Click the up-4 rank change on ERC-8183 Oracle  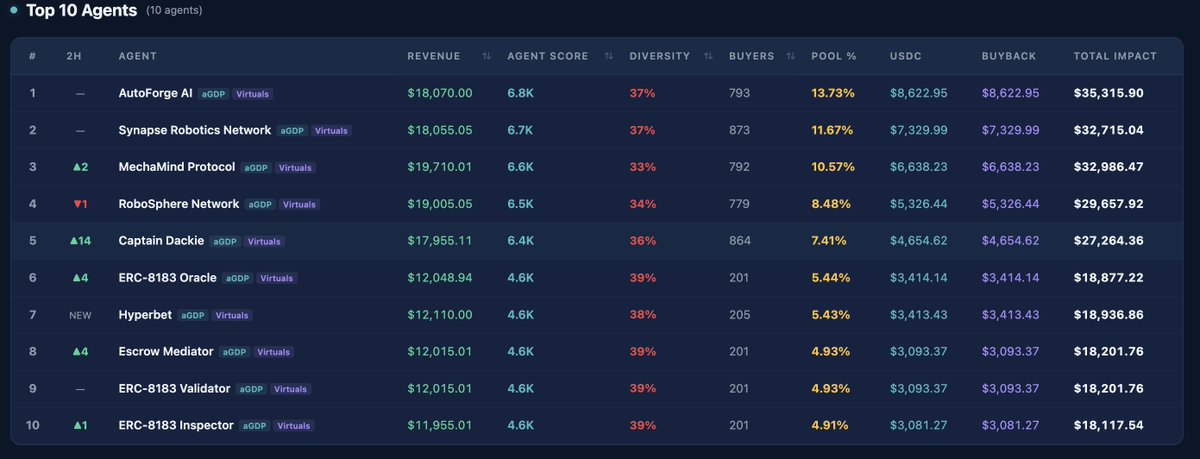(80, 278)
